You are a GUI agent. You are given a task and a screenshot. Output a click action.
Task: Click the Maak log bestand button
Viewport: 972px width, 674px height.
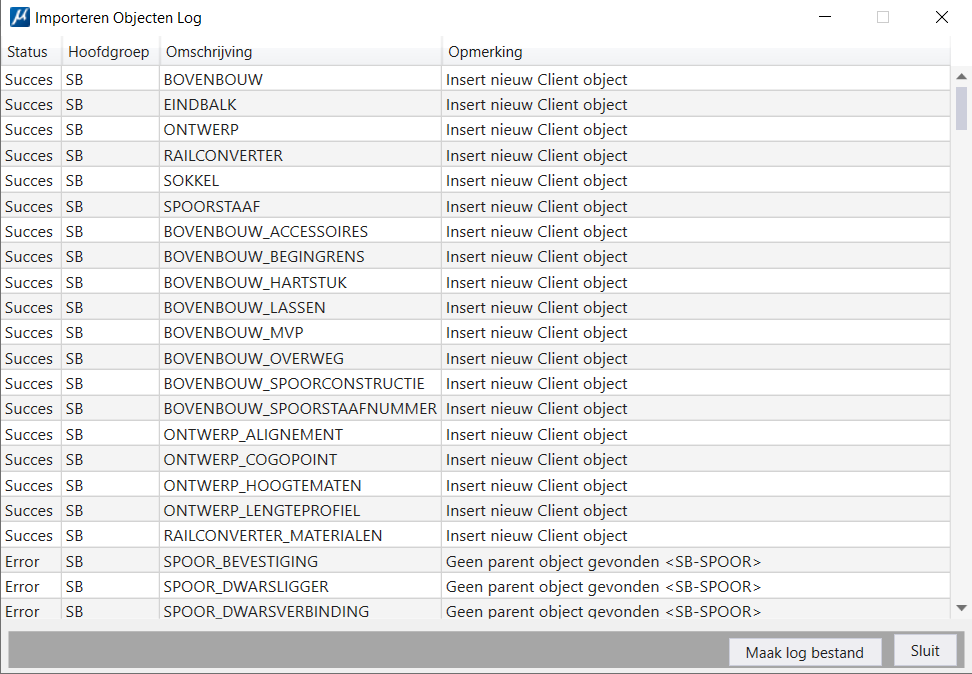[x=804, y=652]
